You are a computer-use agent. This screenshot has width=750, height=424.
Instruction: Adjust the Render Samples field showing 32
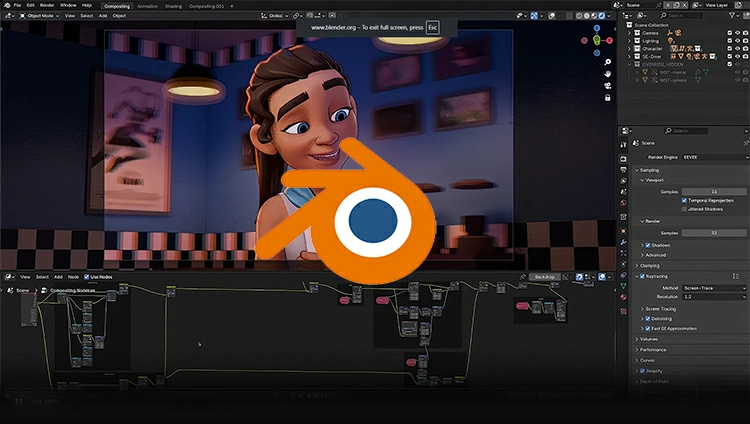[x=714, y=233]
